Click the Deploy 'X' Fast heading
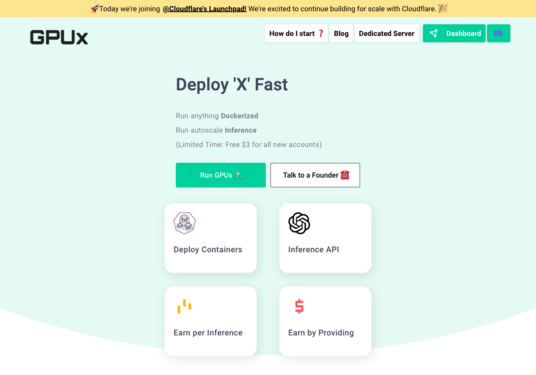 click(232, 84)
